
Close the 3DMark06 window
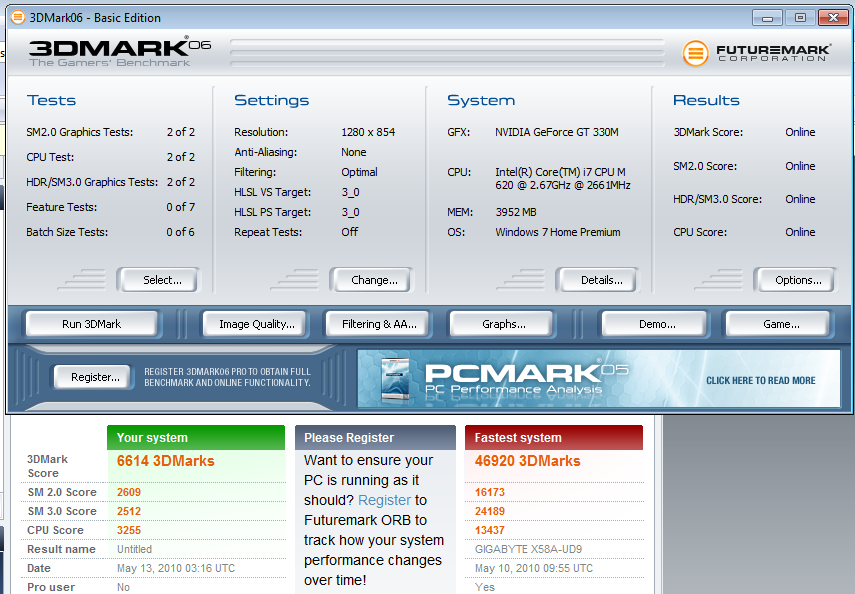pos(833,18)
